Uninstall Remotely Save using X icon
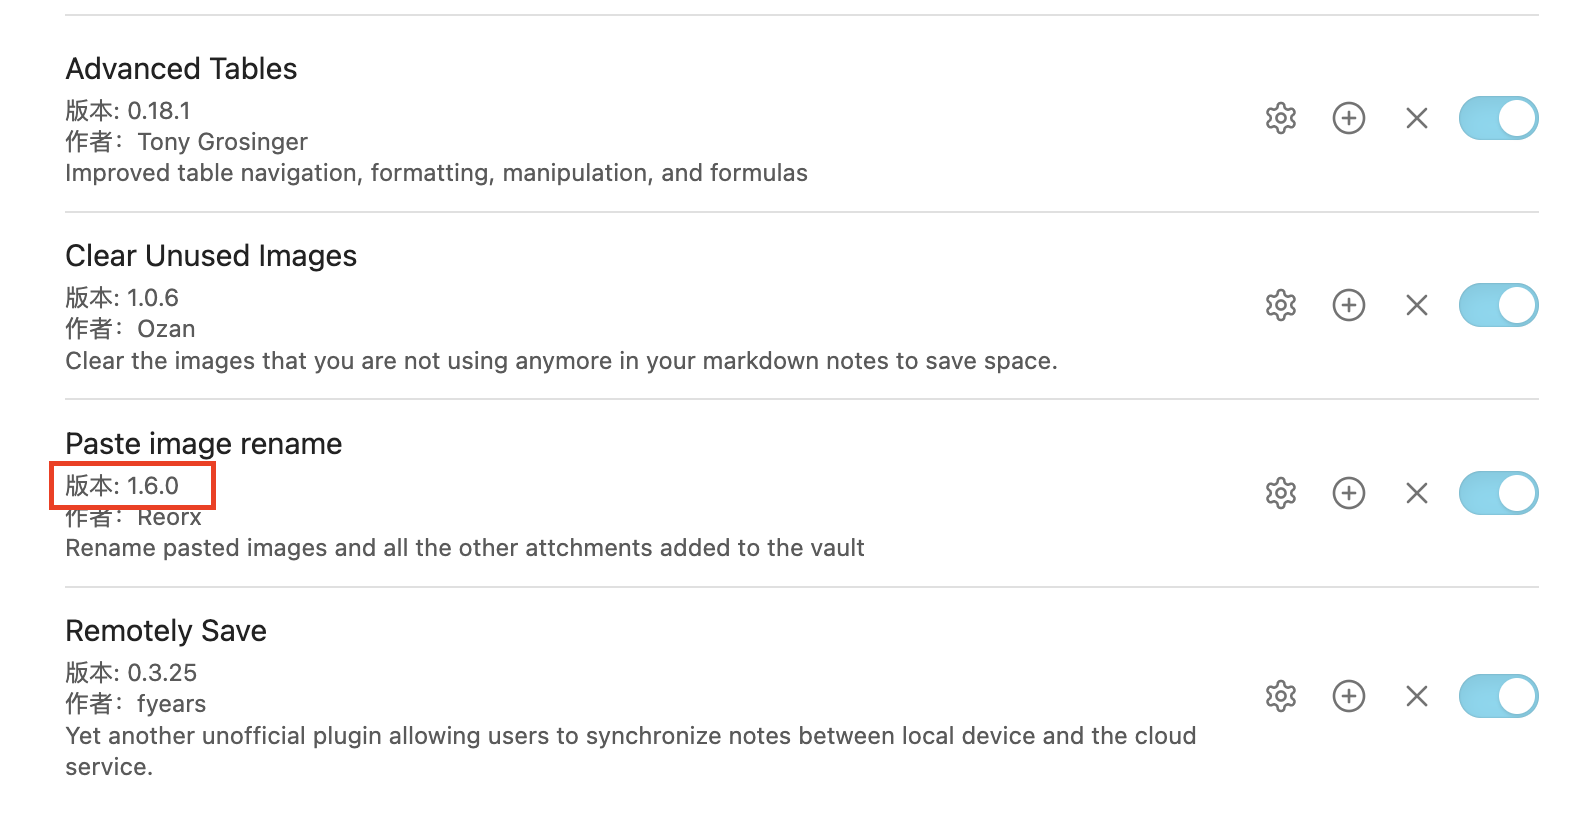Viewport: 1592px width, 834px height. [1417, 696]
